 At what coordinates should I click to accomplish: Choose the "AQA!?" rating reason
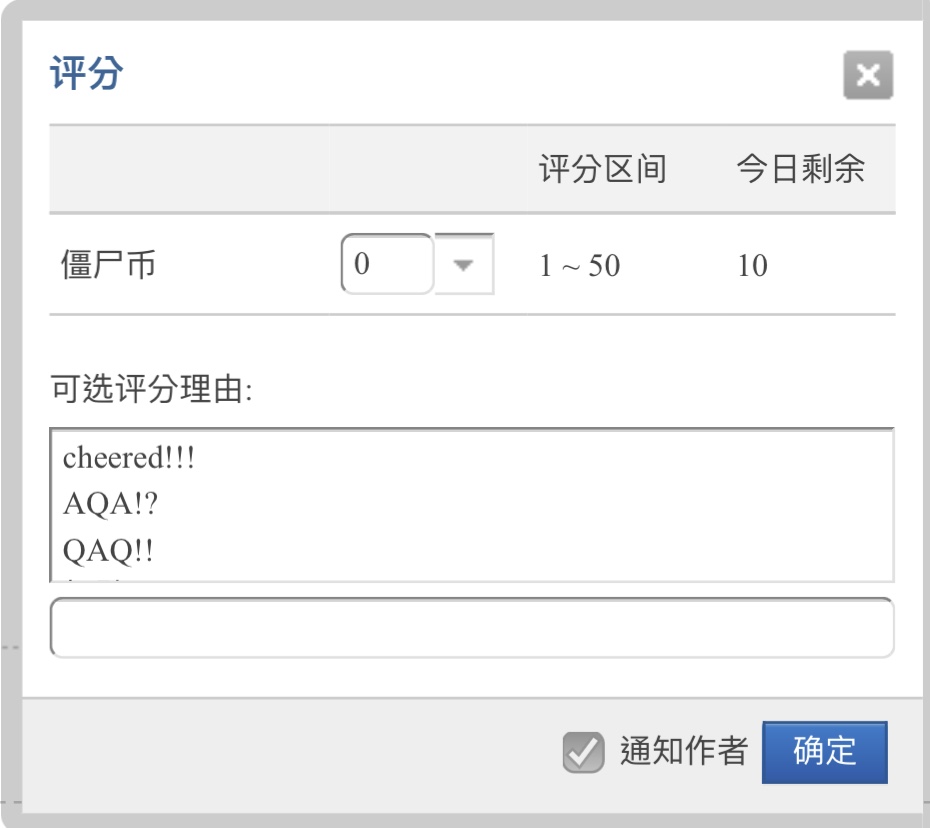pyautogui.click(x=111, y=505)
